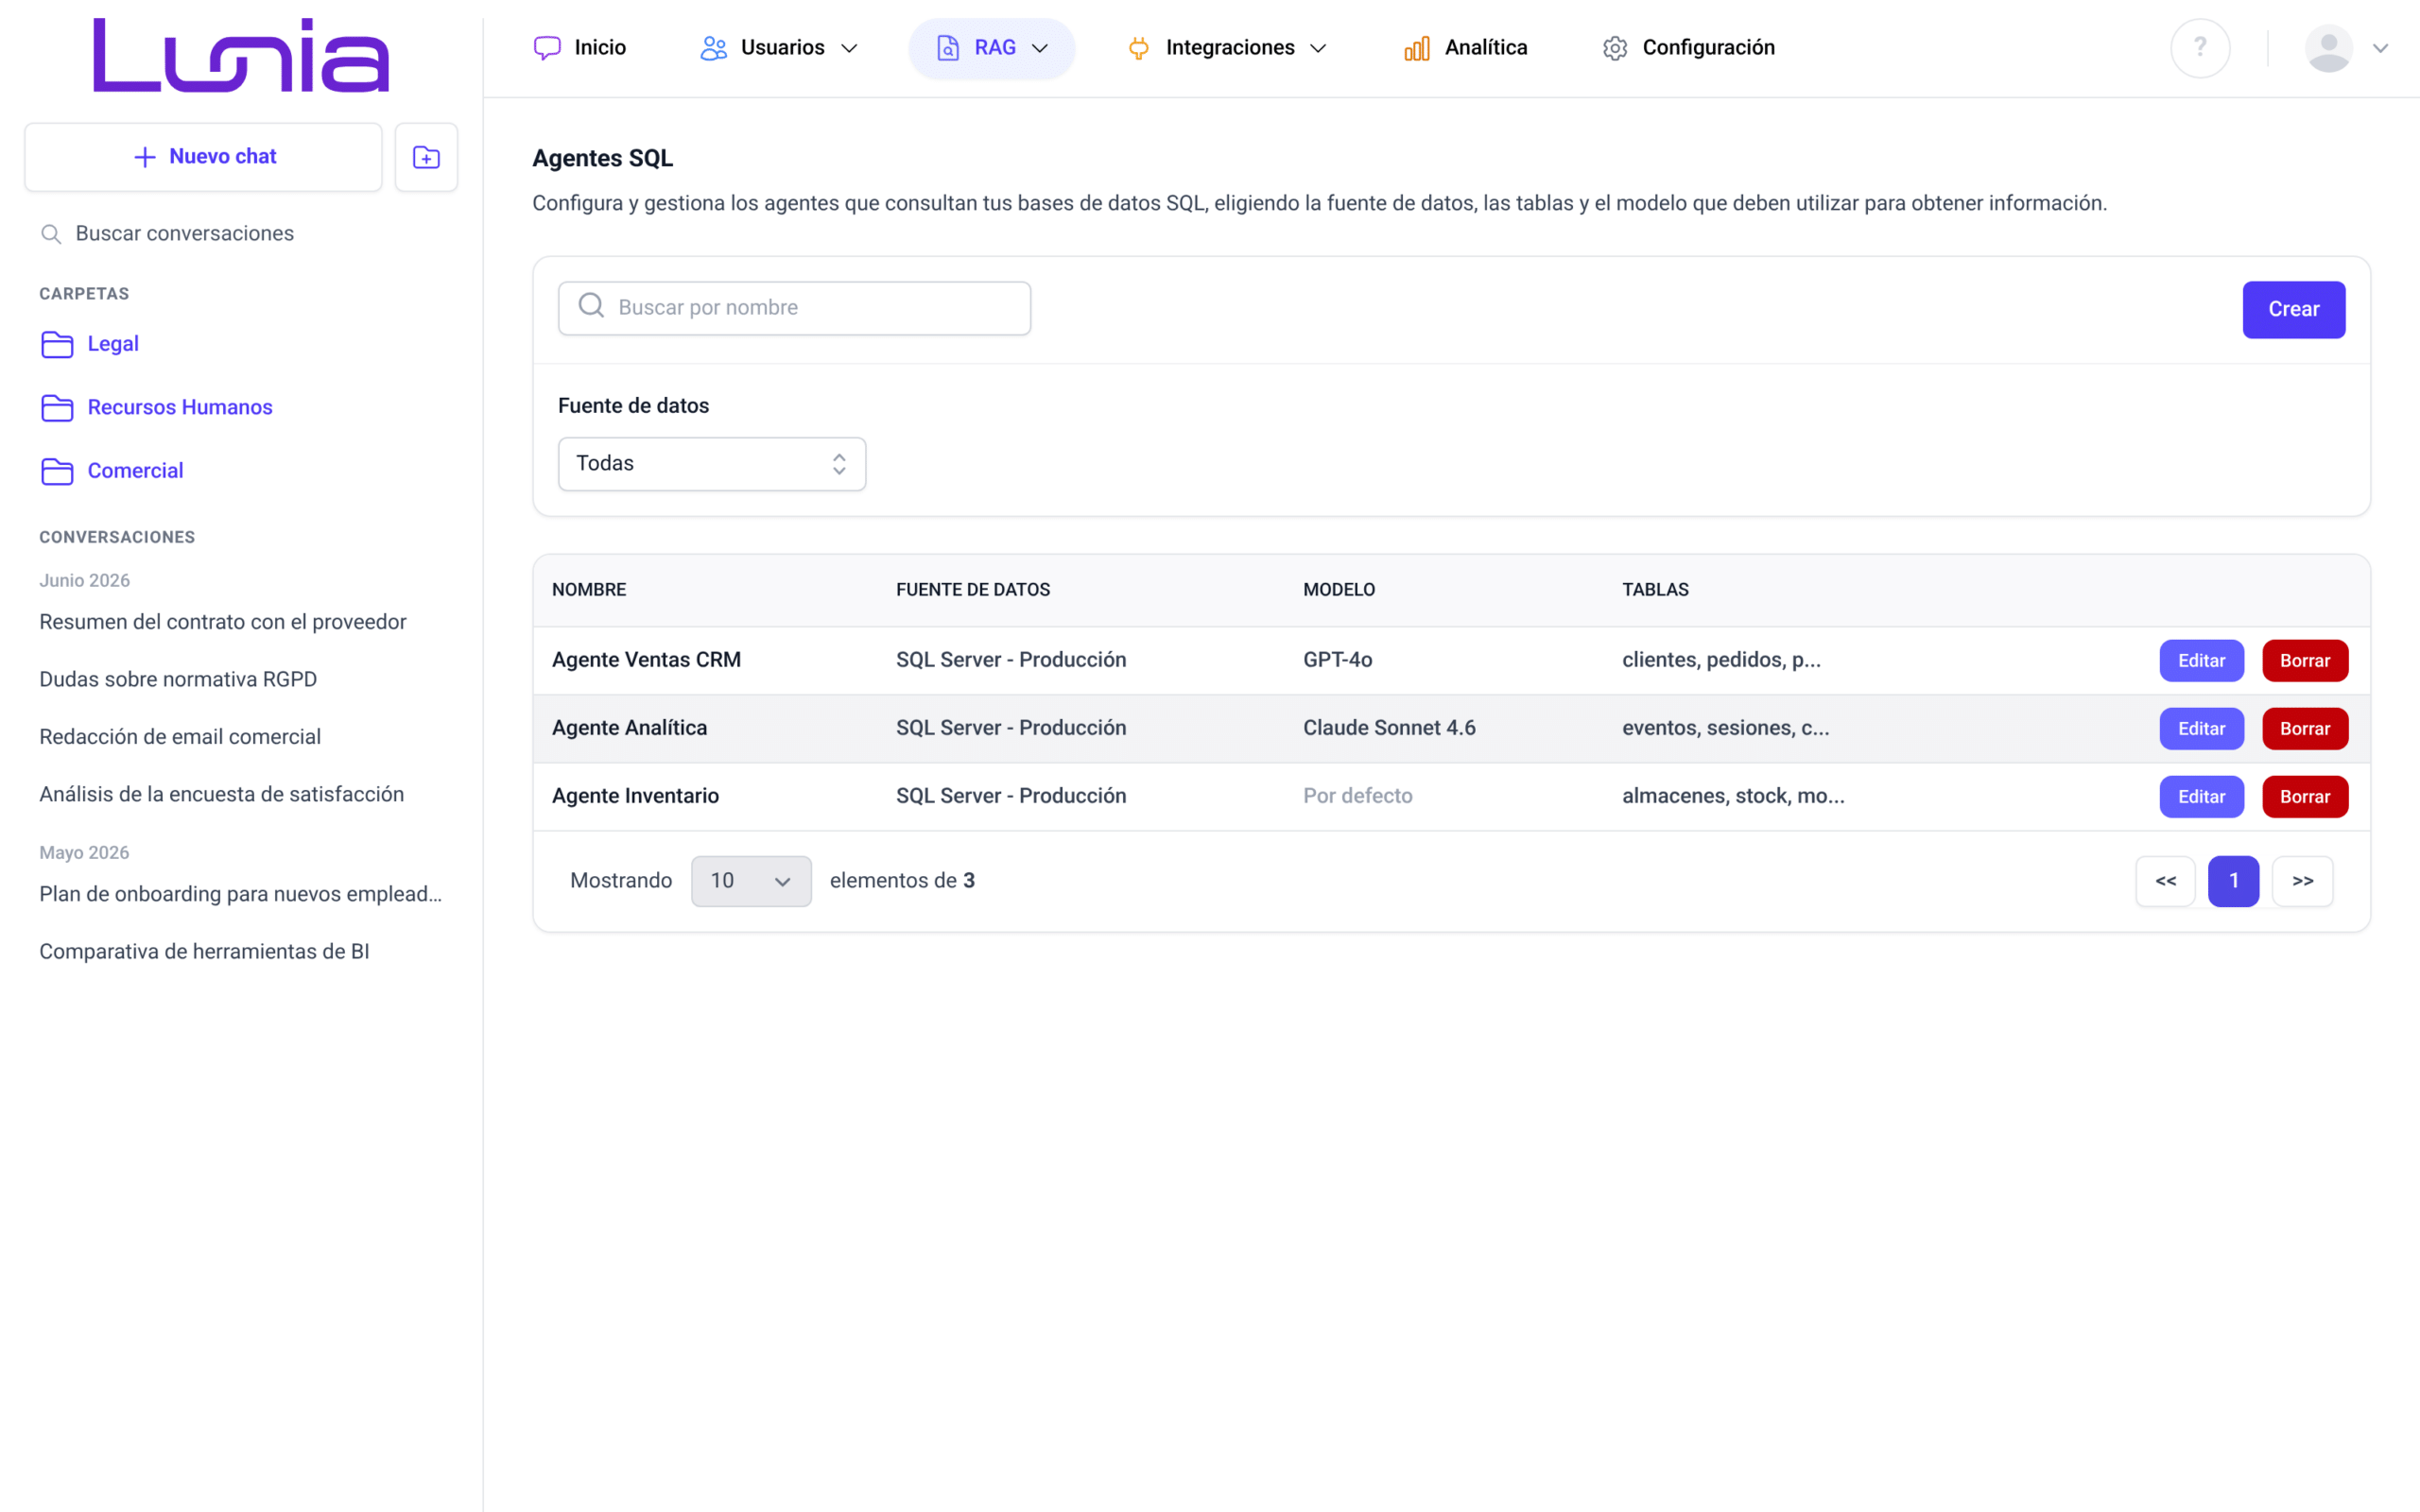The image size is (2420, 1512).
Task: Go to next page with >> button
Action: point(2302,881)
